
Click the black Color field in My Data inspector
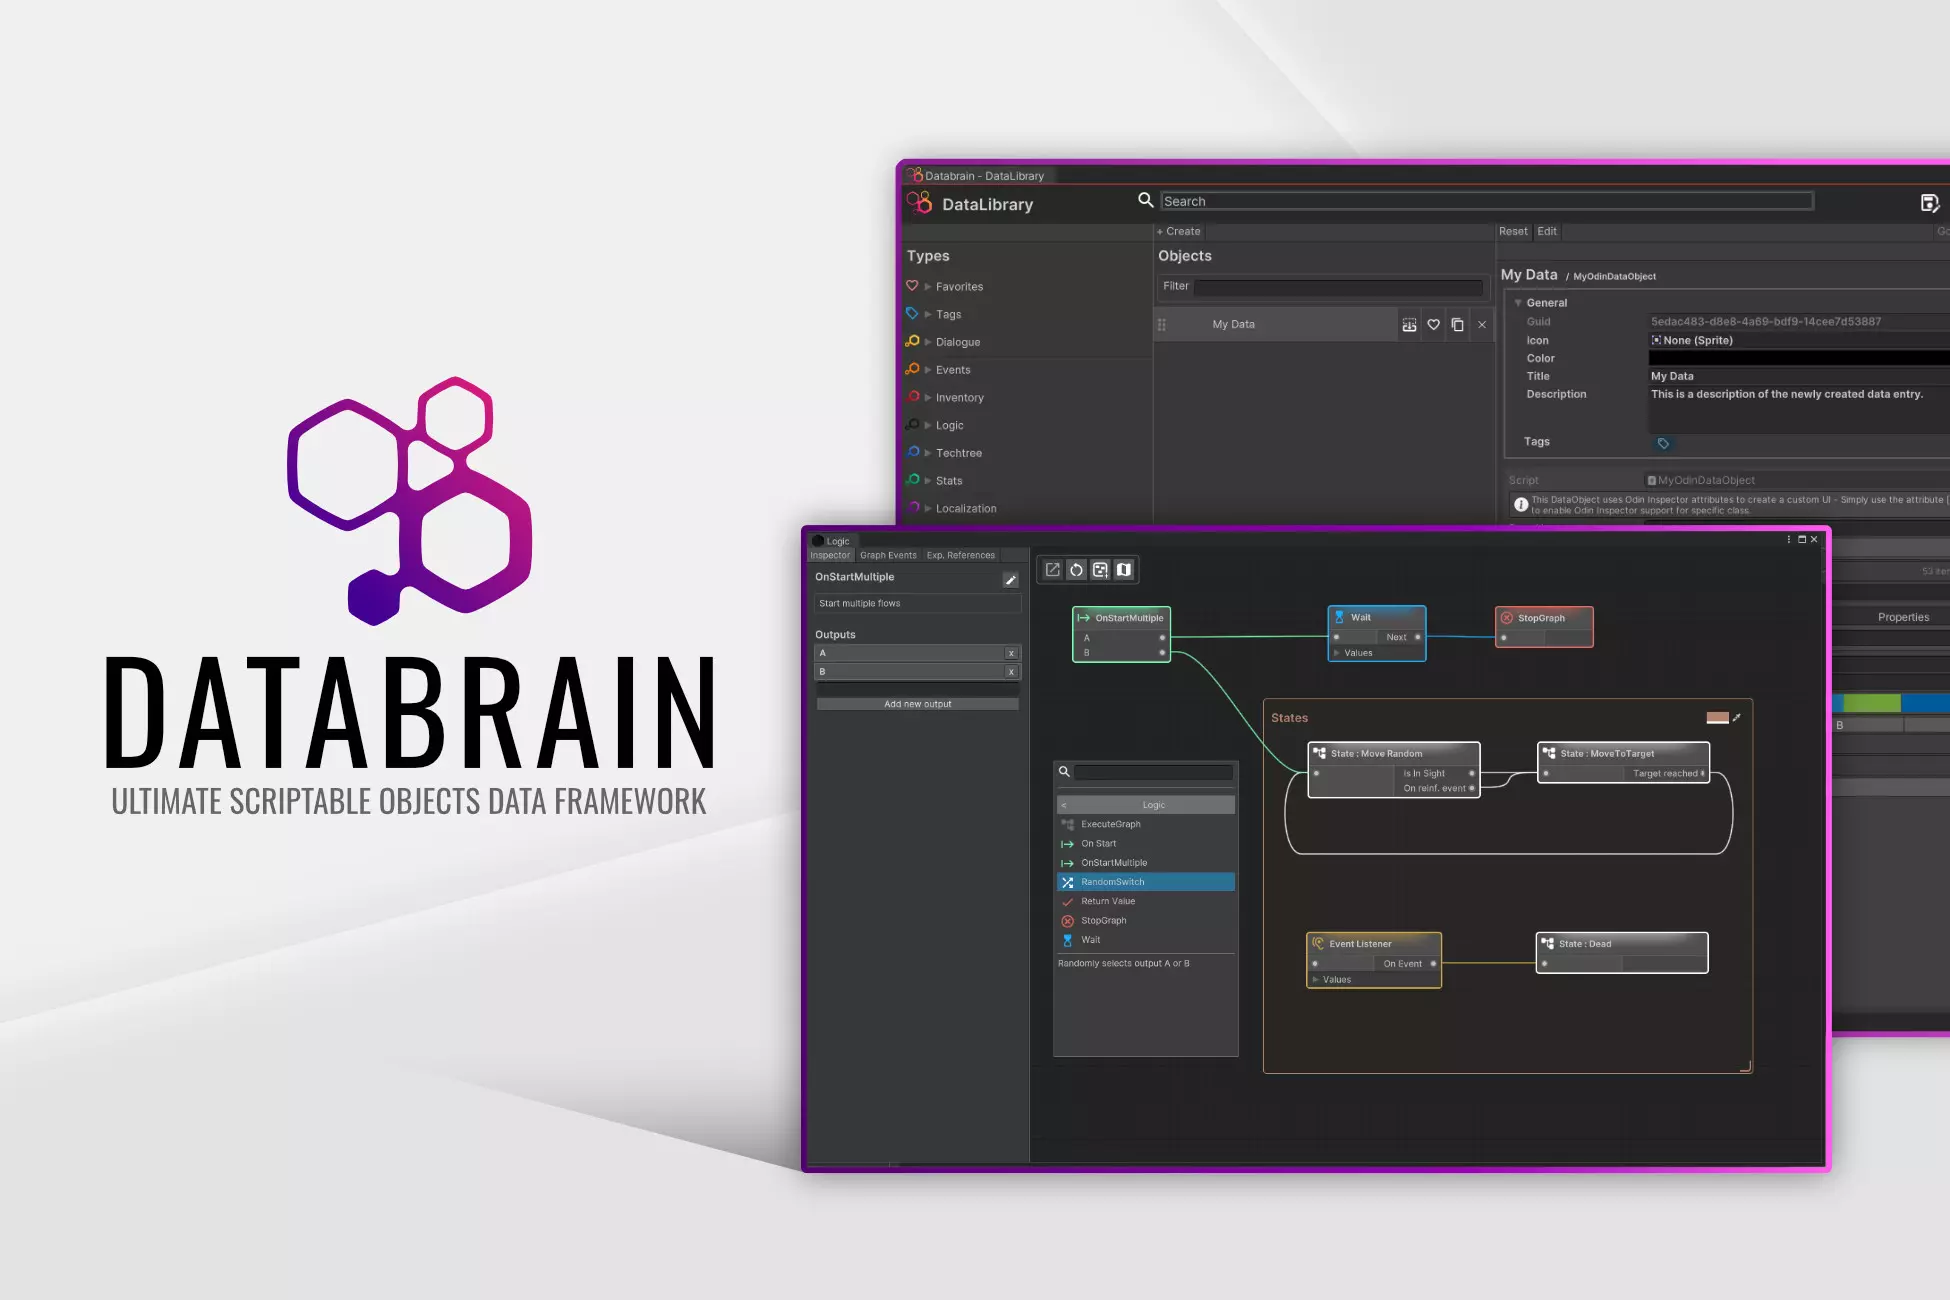click(x=1799, y=358)
